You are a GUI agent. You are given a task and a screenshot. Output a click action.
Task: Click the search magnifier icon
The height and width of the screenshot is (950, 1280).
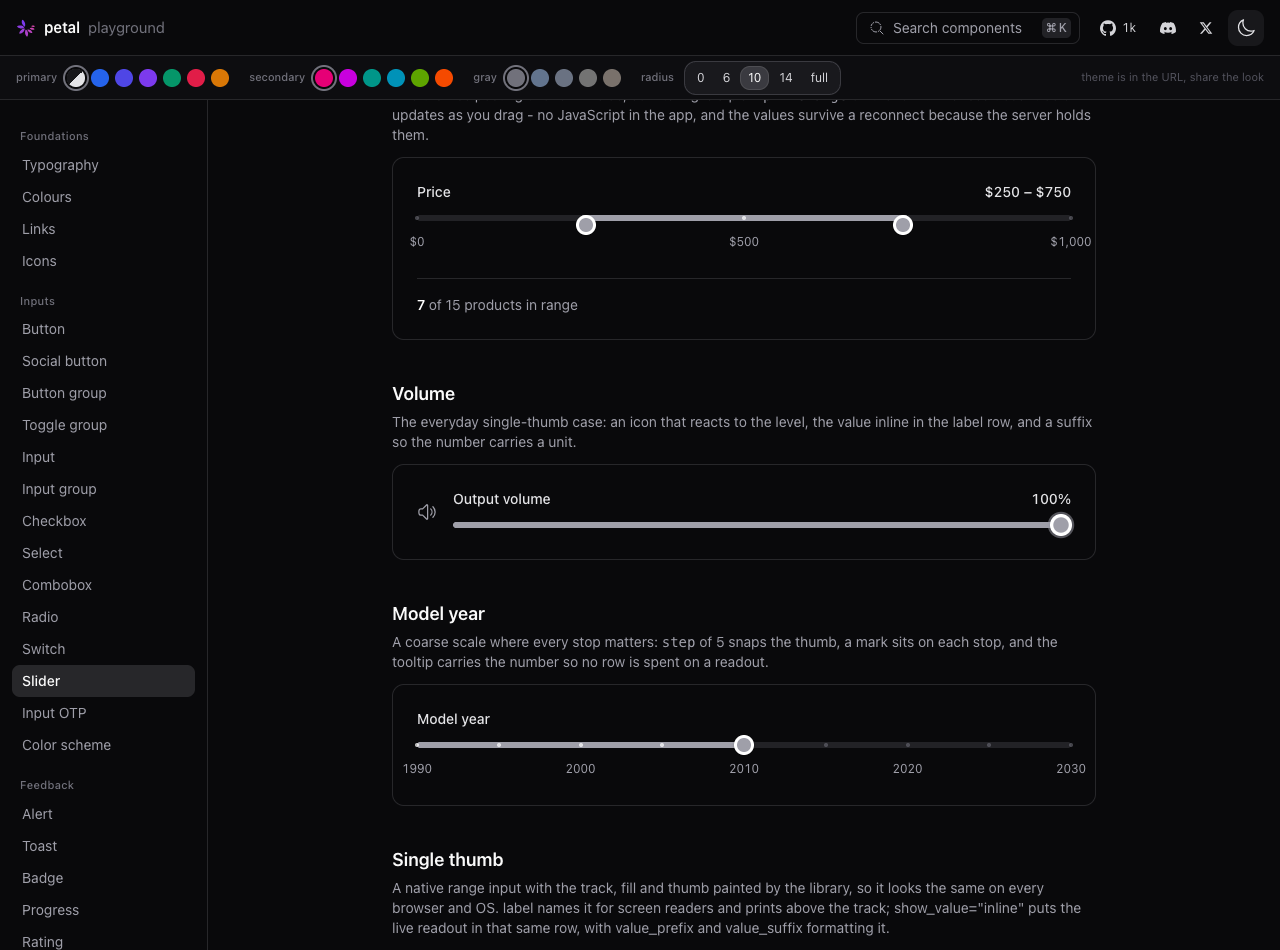point(877,28)
